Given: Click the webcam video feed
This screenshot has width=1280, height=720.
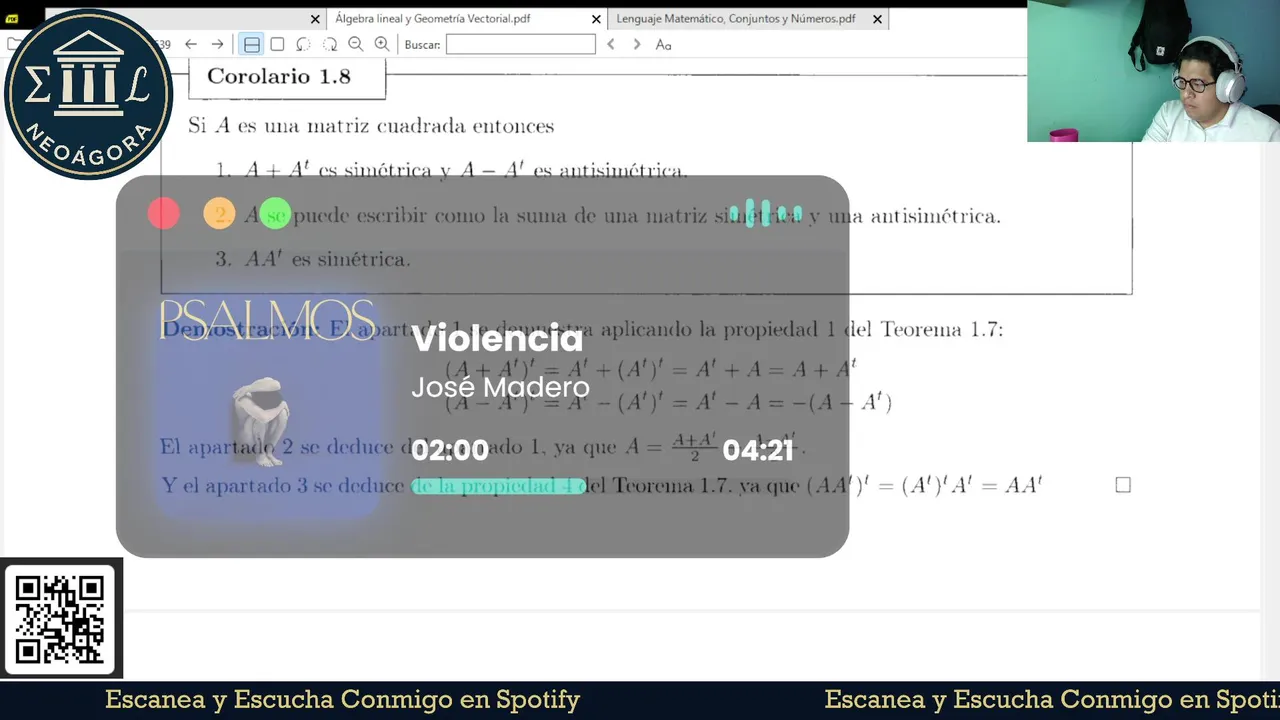Looking at the screenshot, I should [x=1153, y=71].
